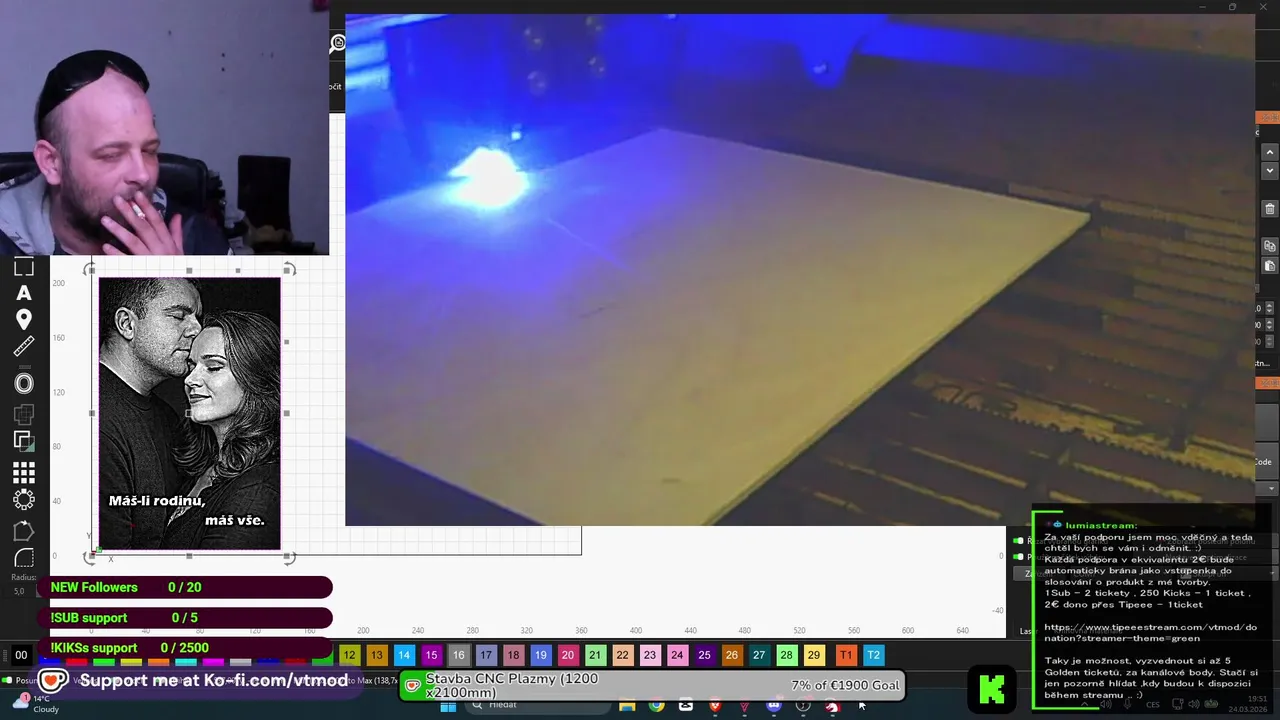The height and width of the screenshot is (720, 1280).
Task: Pick color swatch 18 in palette
Action: pyautogui.click(x=513, y=655)
